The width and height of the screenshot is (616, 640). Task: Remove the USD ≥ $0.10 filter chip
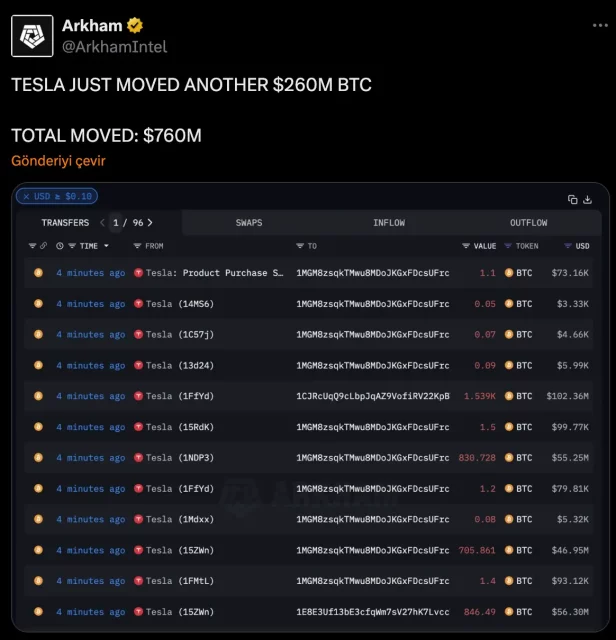[x=25, y=196]
